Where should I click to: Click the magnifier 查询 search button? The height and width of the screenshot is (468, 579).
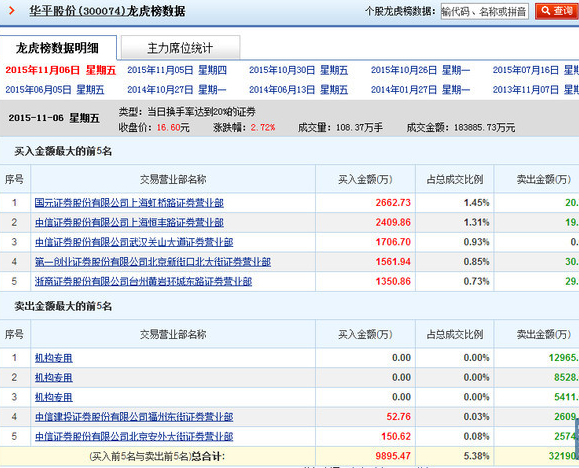[557, 11]
